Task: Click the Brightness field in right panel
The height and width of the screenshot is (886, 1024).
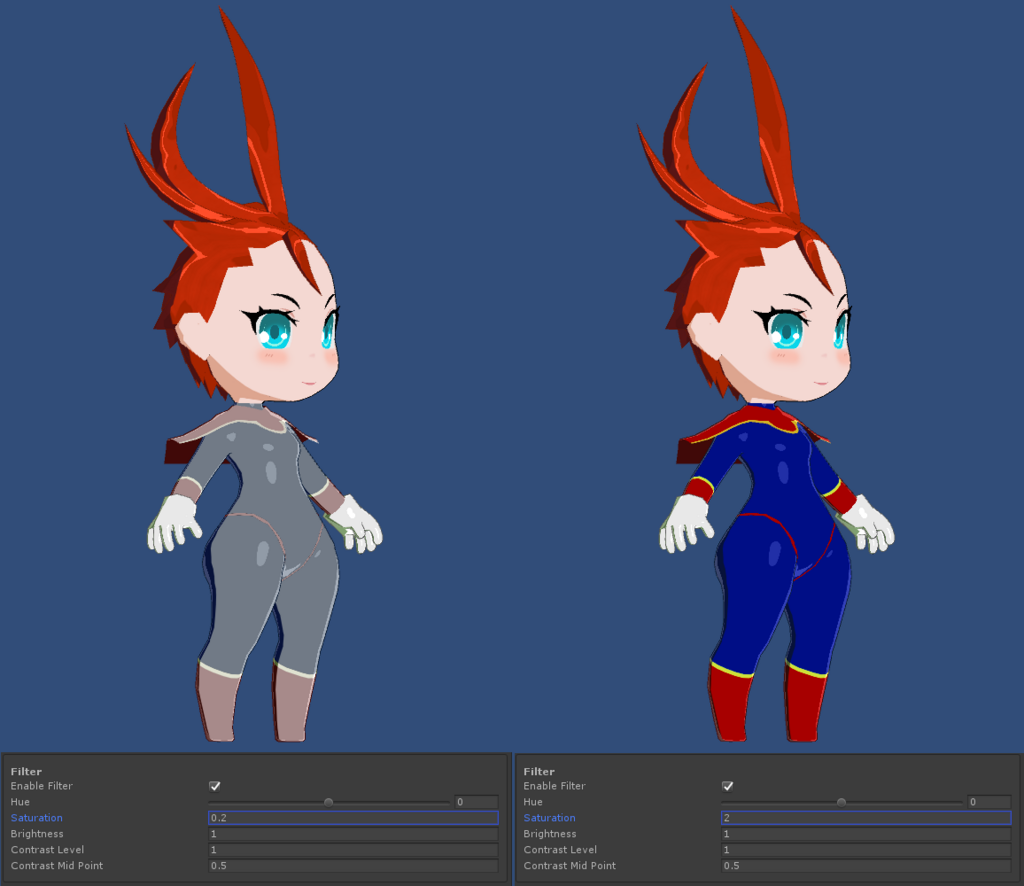Action: 866,834
